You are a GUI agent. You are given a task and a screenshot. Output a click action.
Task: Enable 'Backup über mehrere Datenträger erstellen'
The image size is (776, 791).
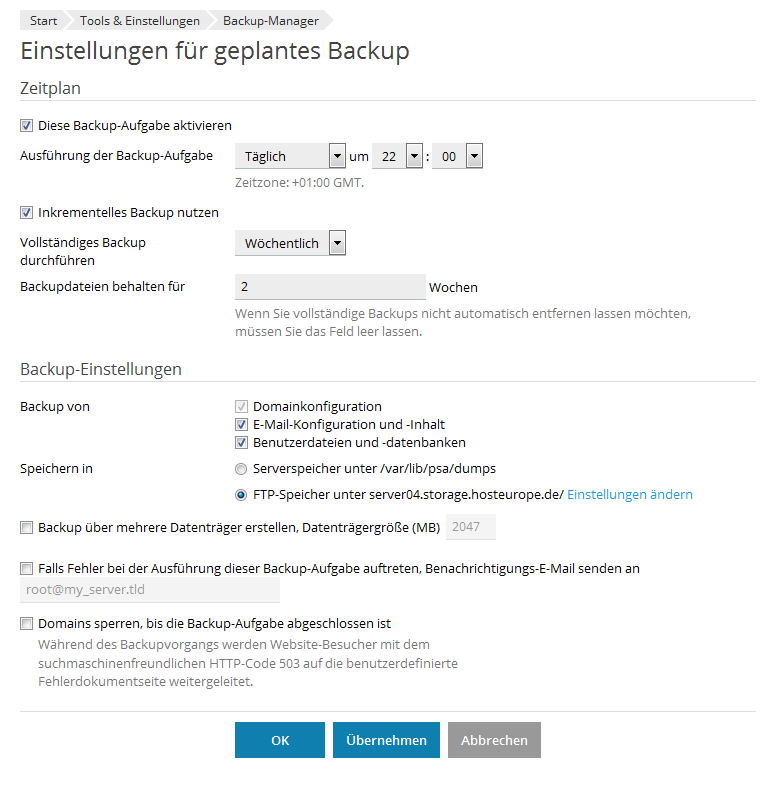point(27,528)
